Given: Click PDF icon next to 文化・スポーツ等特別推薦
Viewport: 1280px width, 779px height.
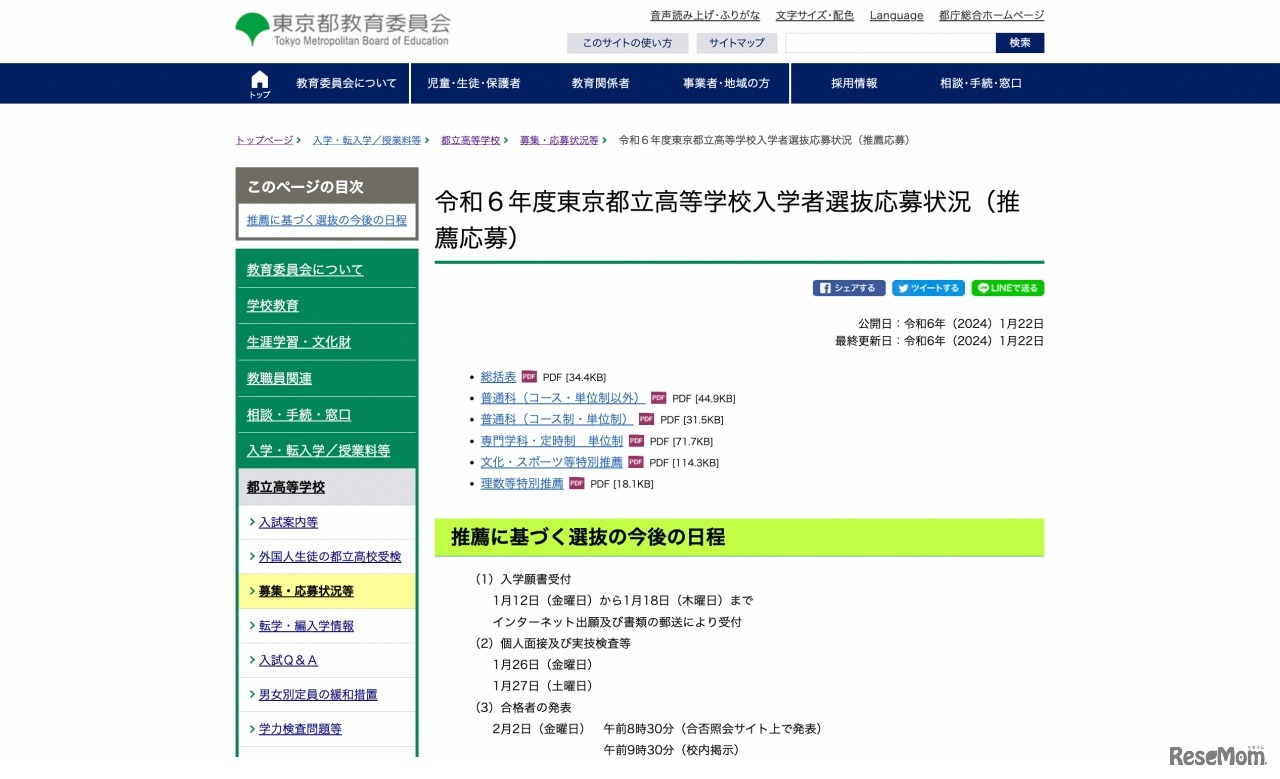Looking at the screenshot, I should tap(635, 461).
